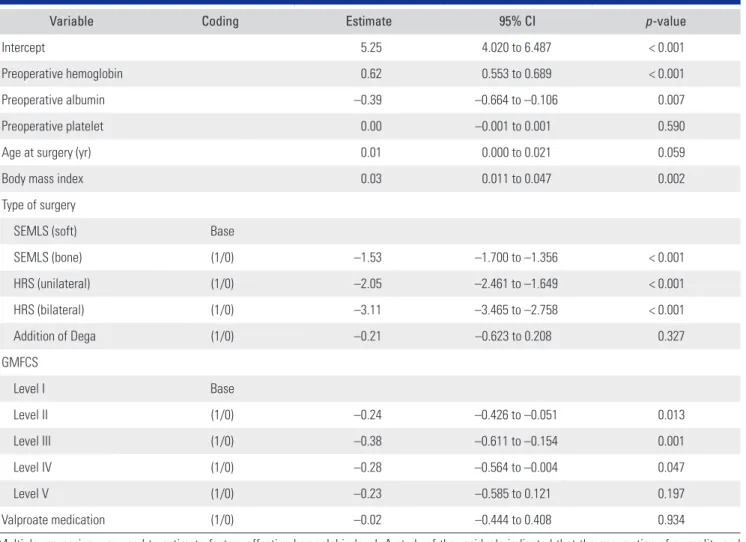Select the p-value 0.013
This screenshot has height=542, width=746.
[x=671, y=415]
